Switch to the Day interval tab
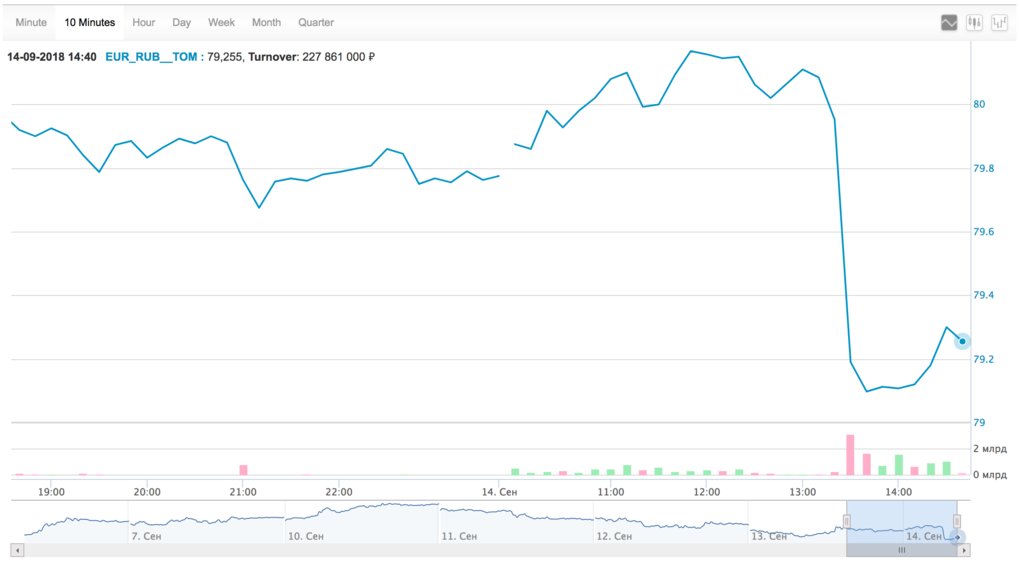 pos(181,23)
